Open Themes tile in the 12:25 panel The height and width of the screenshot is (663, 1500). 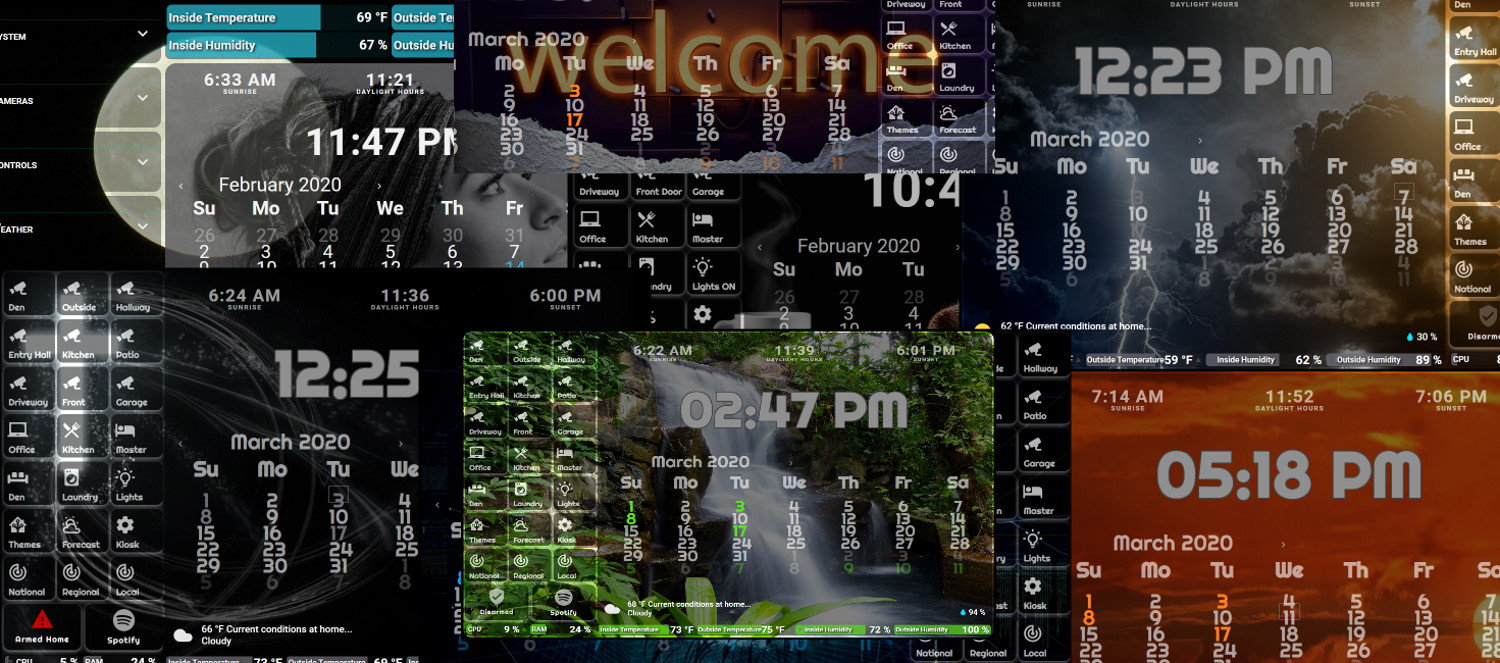pos(28,531)
